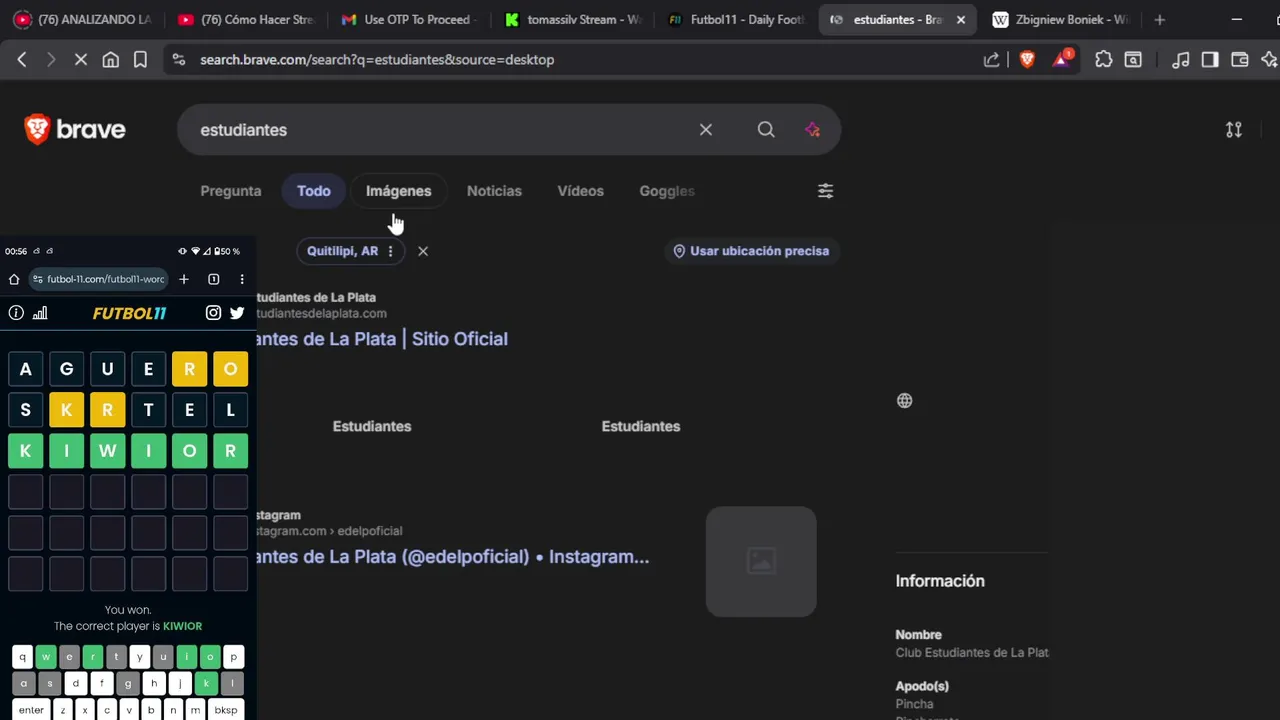Switch to Noticias results
1280x720 pixels.
tap(494, 191)
